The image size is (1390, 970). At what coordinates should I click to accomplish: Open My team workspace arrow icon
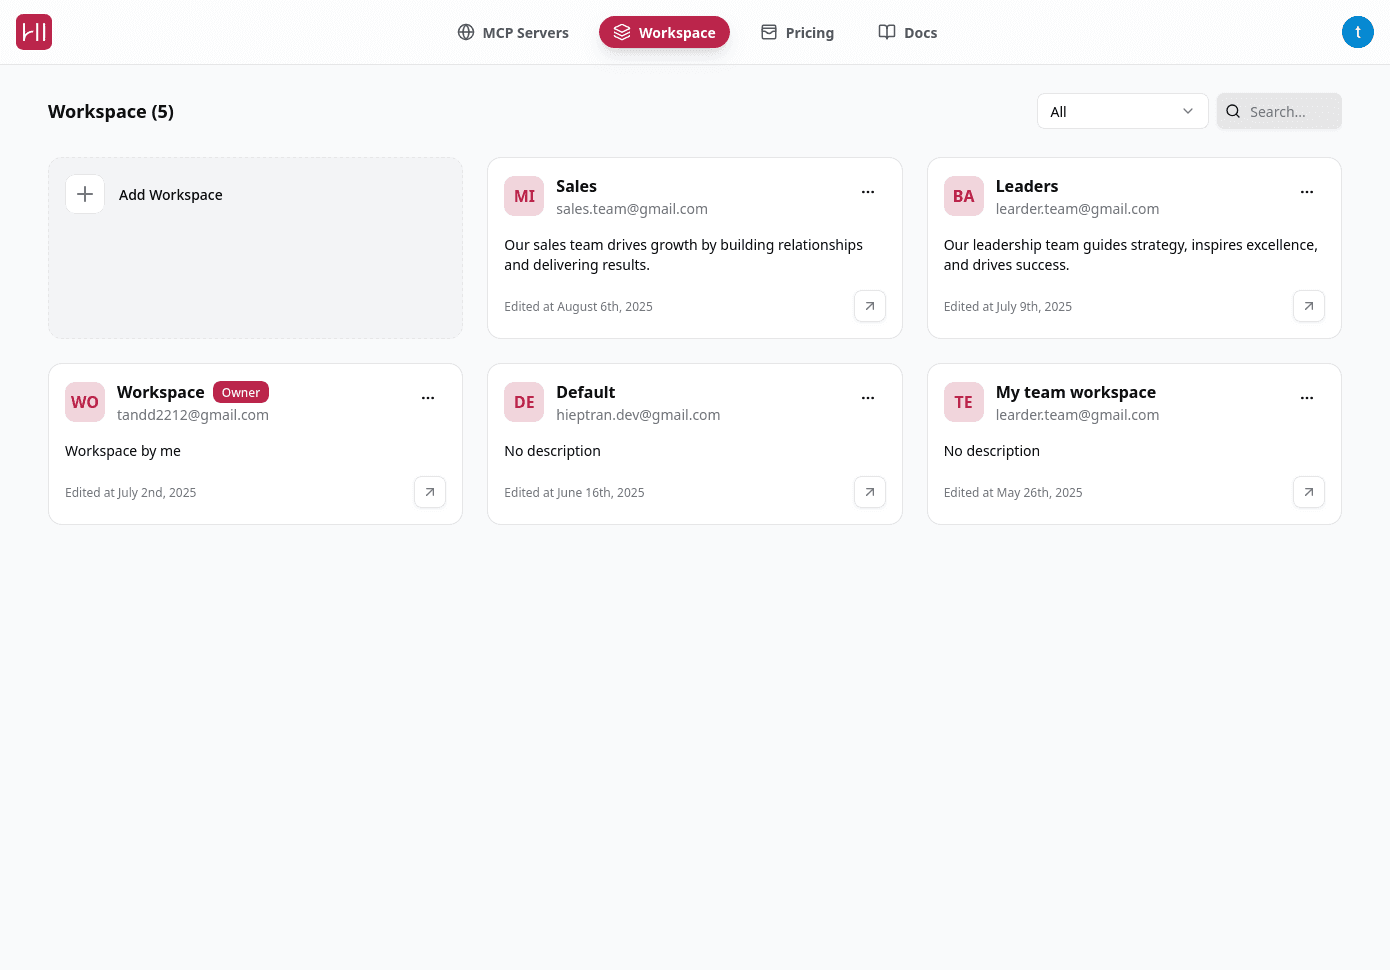pos(1308,492)
